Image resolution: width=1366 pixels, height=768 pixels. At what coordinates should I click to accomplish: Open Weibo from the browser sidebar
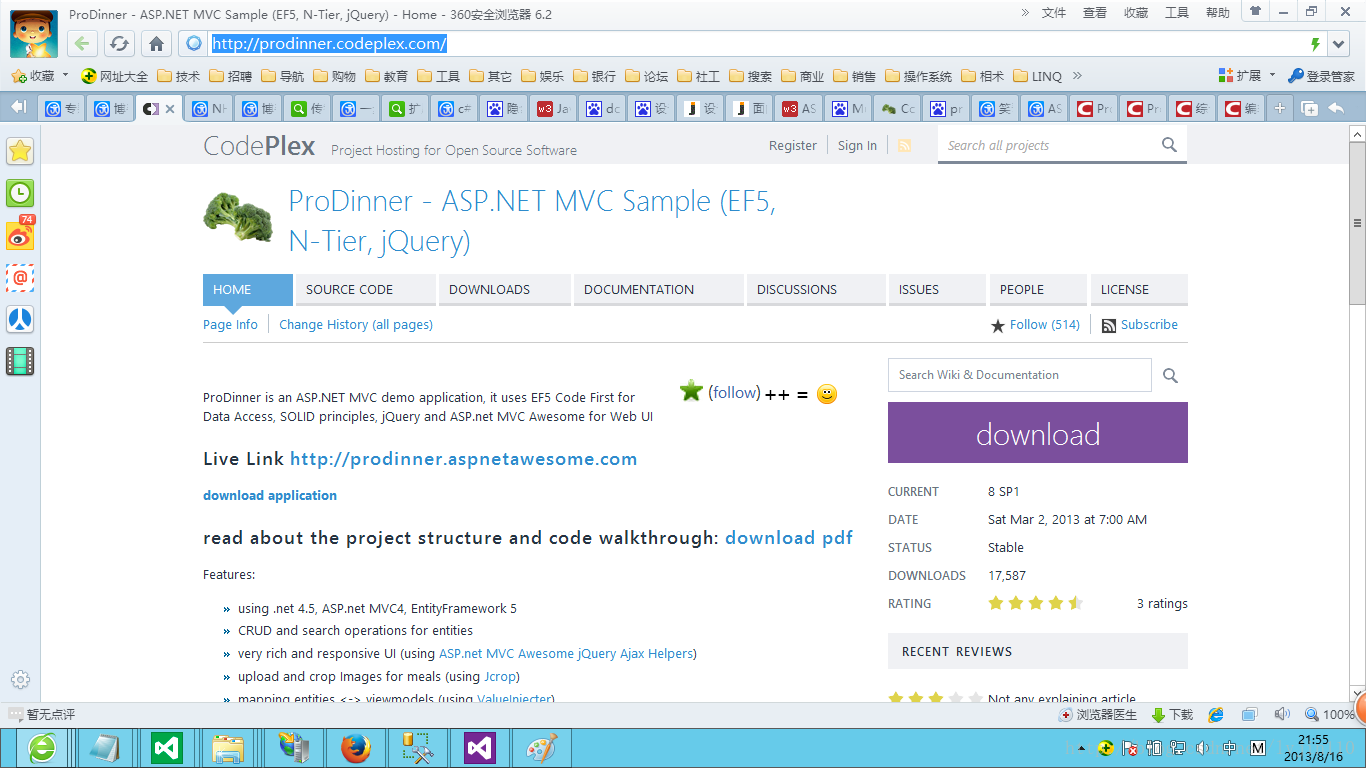(20, 235)
